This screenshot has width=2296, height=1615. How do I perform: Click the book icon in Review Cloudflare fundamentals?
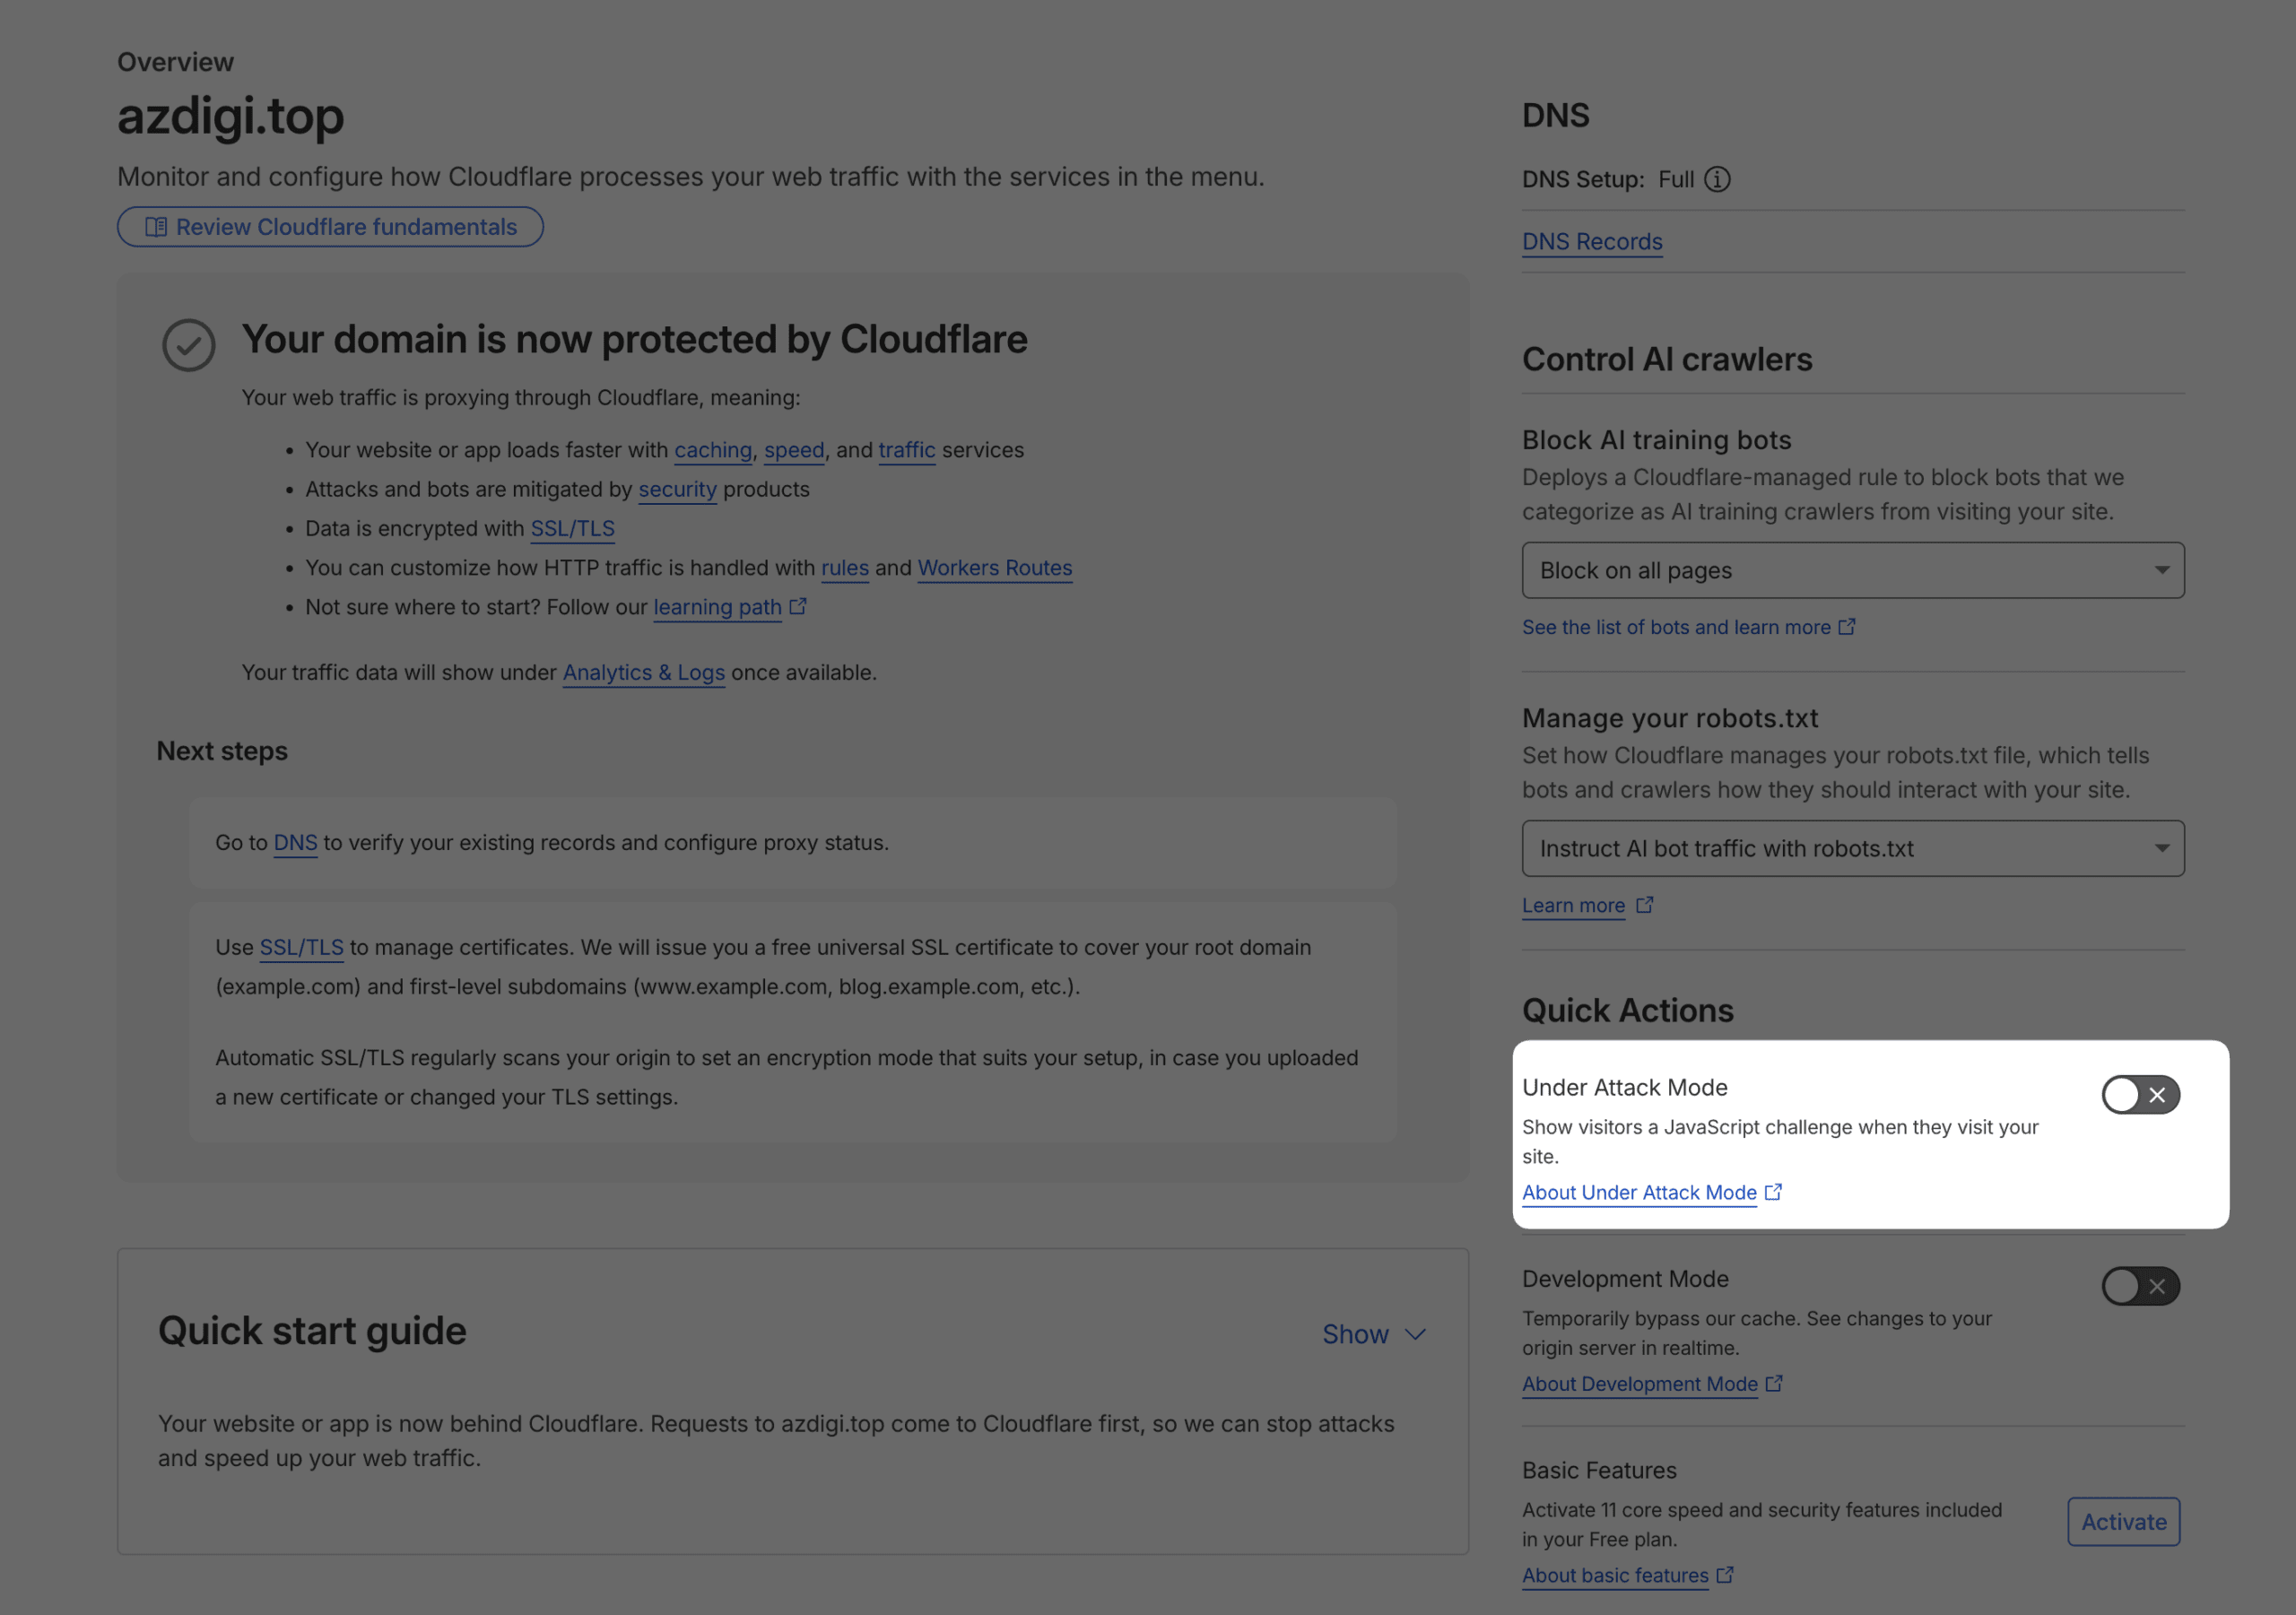click(x=156, y=227)
